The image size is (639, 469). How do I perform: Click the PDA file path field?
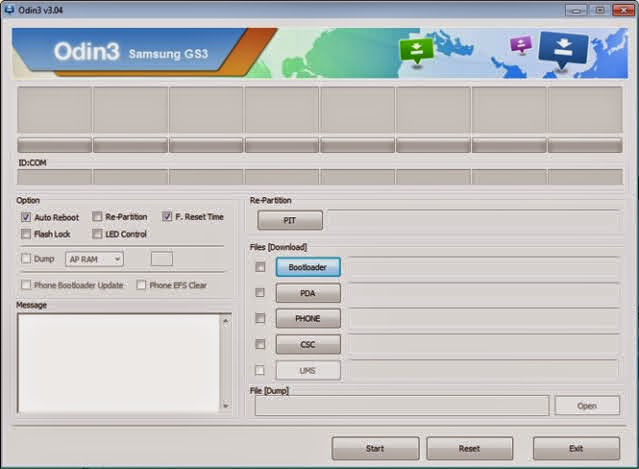point(484,293)
